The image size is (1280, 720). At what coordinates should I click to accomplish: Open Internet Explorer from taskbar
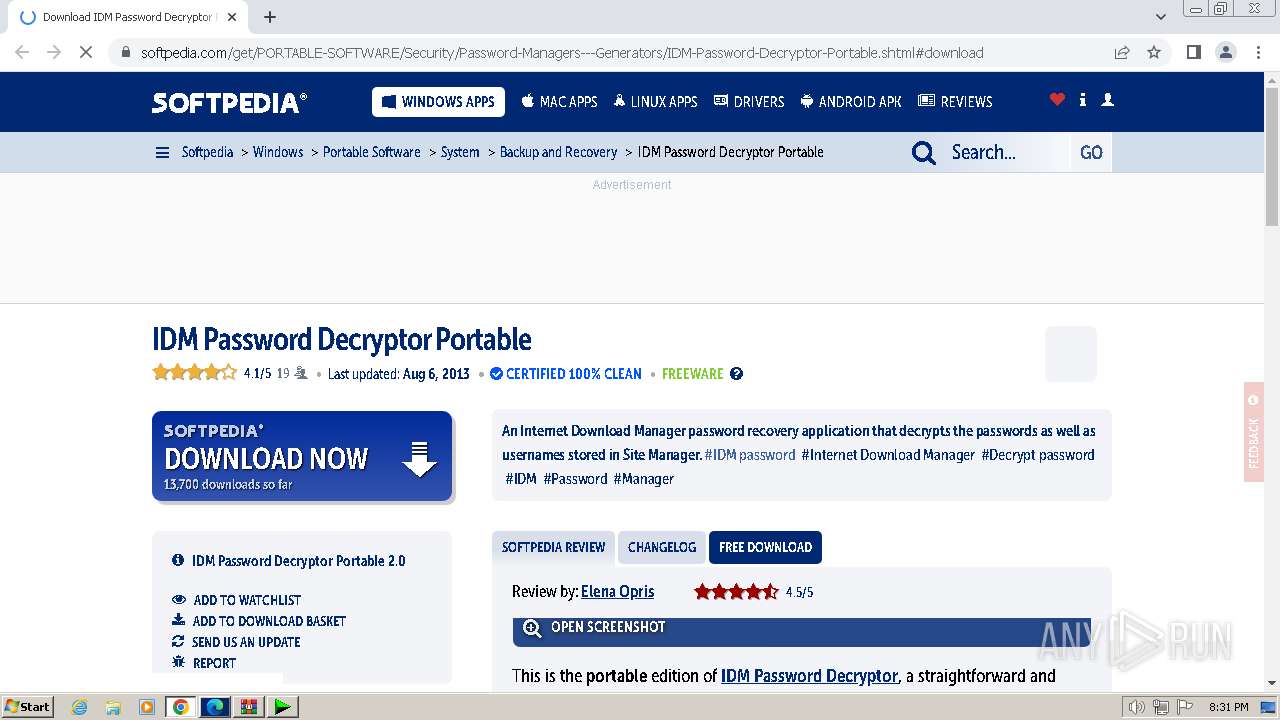(80, 707)
